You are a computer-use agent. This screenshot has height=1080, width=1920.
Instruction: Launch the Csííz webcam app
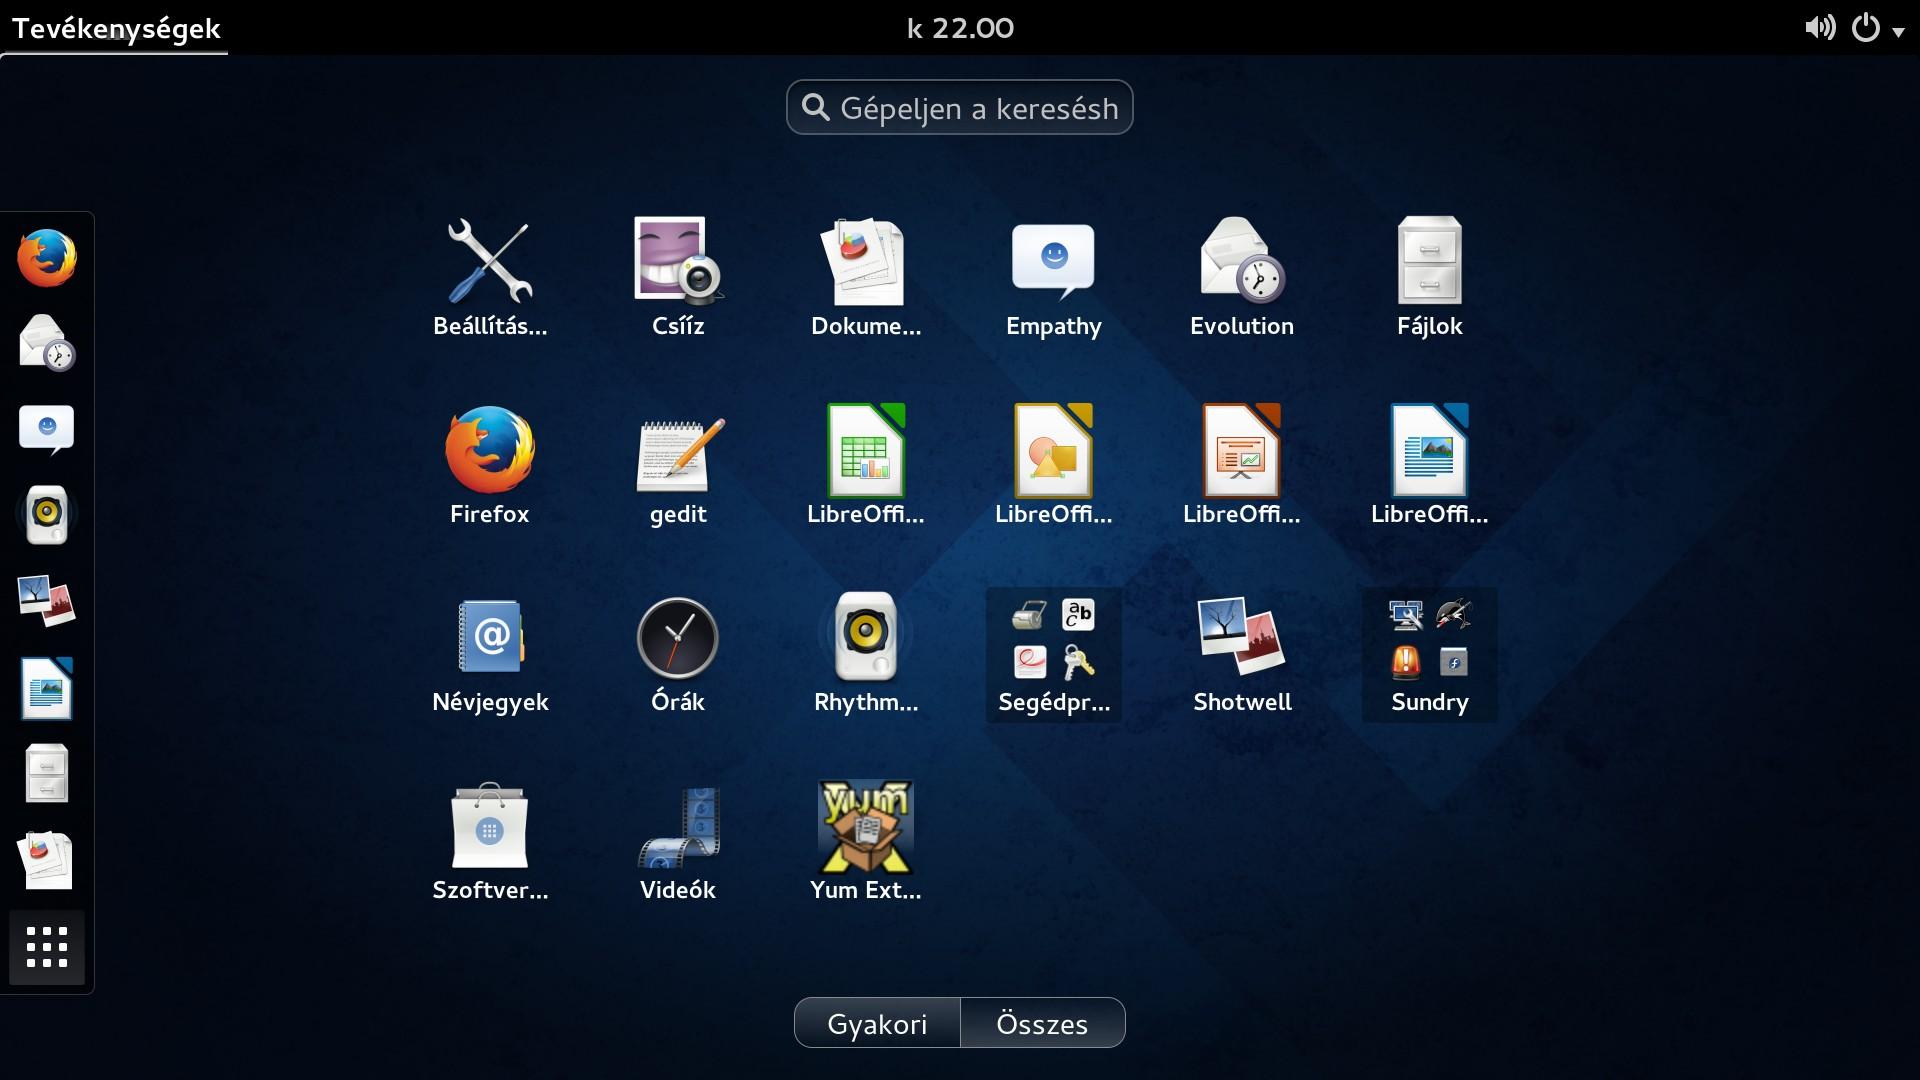pyautogui.click(x=678, y=278)
